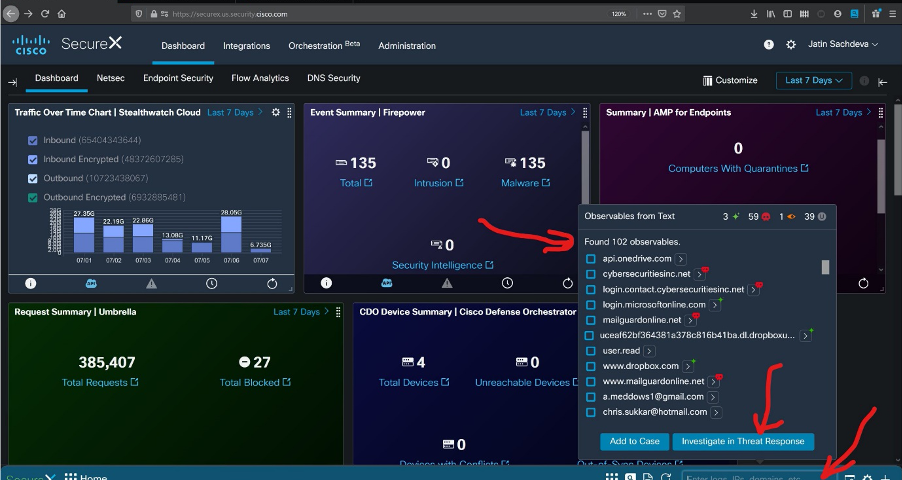The width and height of the screenshot is (902, 480).
Task: Collapse right panel arrow icon
Action: pyautogui.click(x=882, y=82)
